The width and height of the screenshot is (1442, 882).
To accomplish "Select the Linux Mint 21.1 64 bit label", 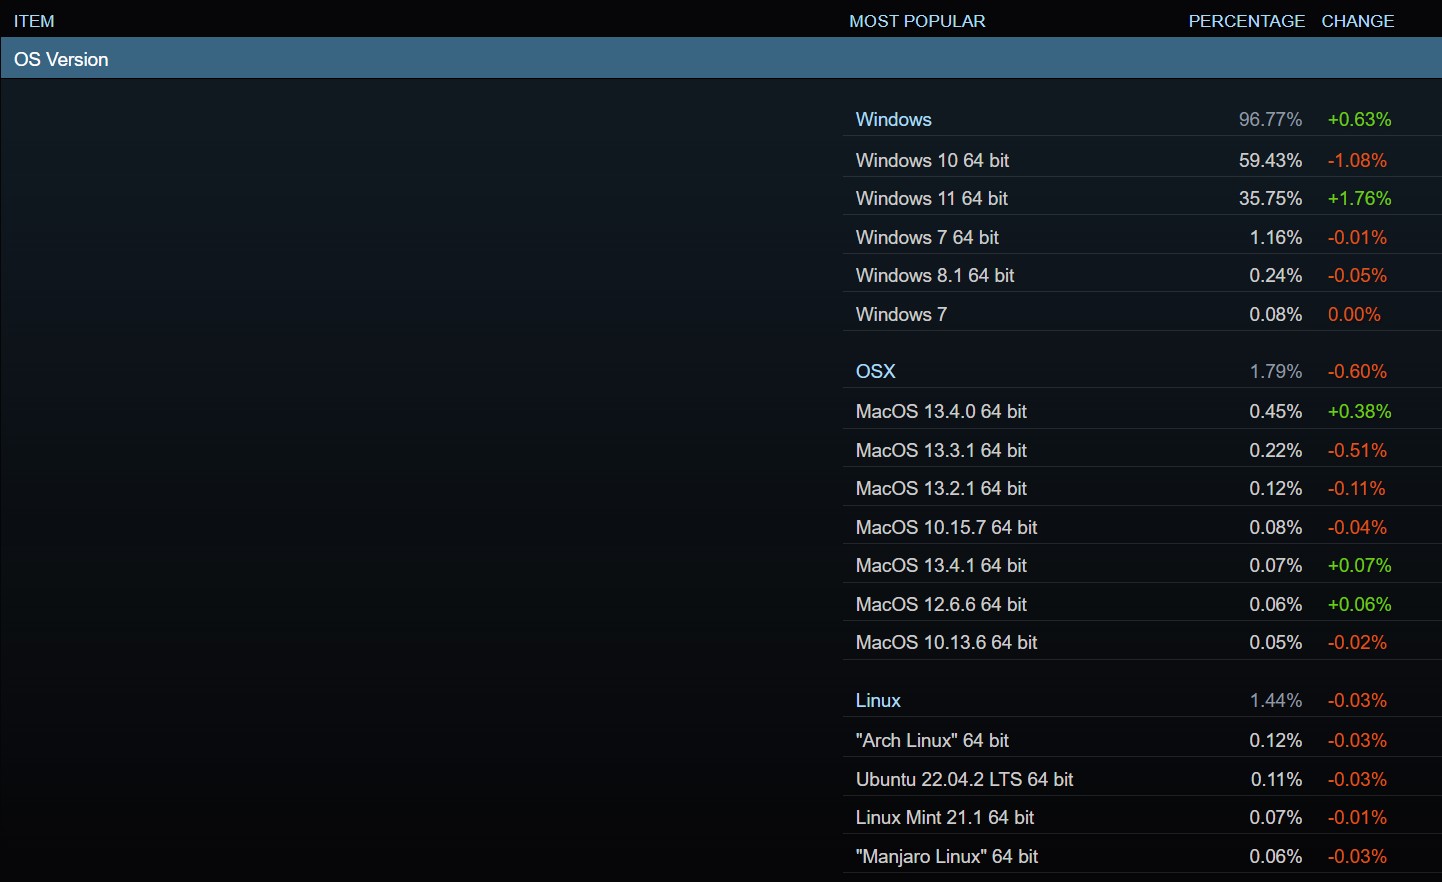I will 945,817.
